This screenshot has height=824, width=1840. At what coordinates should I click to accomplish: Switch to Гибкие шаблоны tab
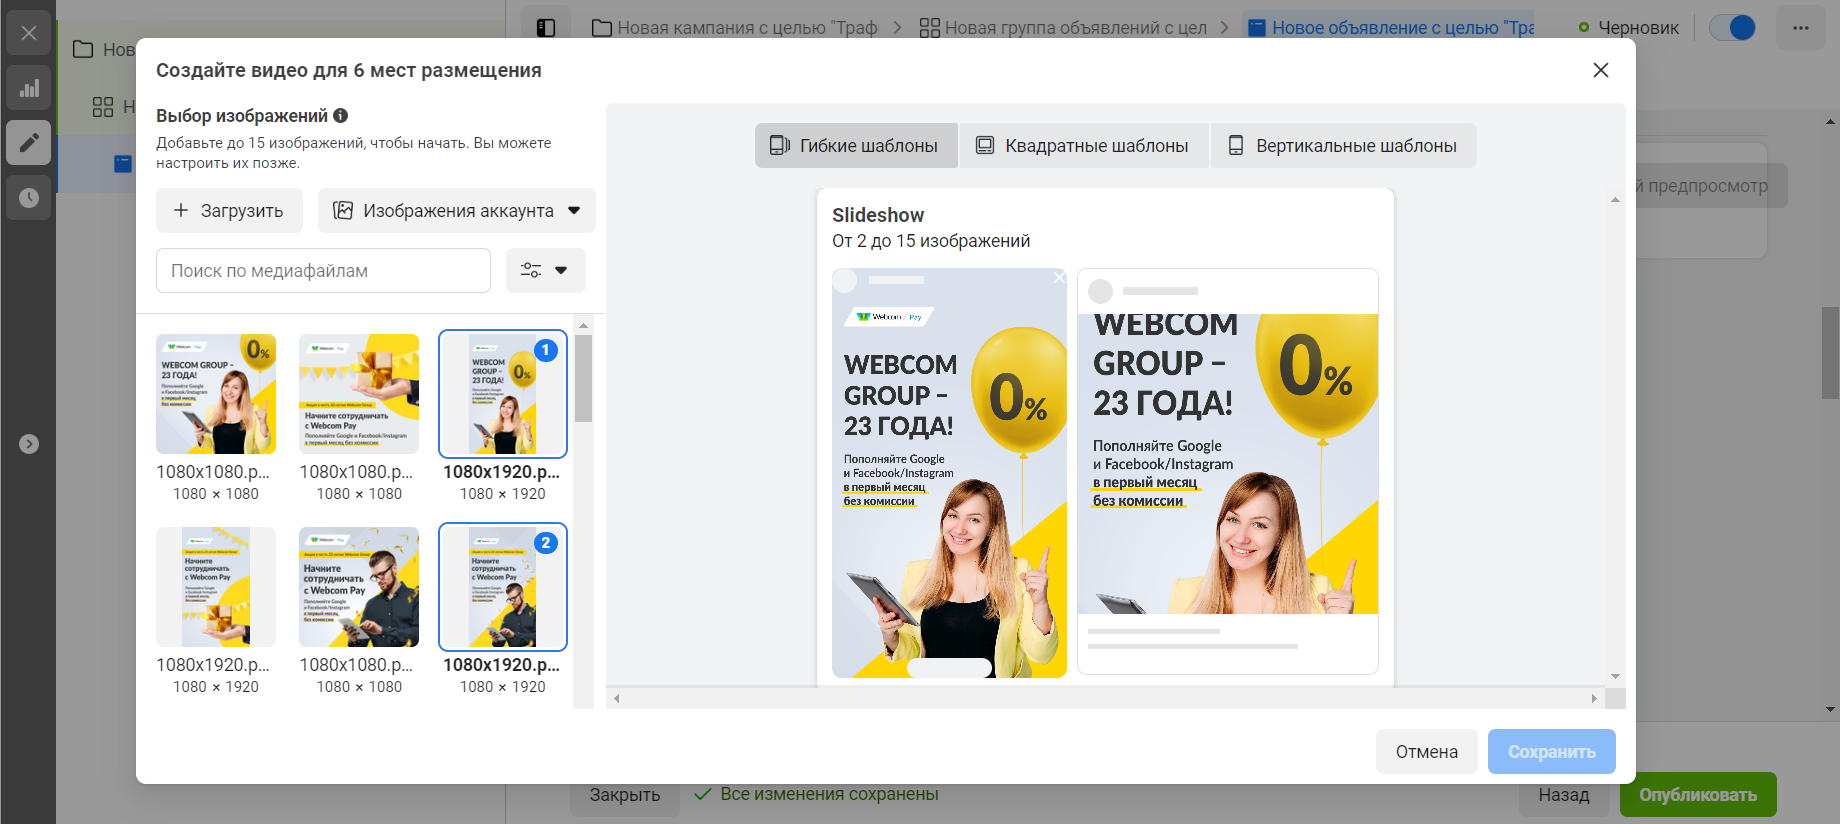click(856, 146)
